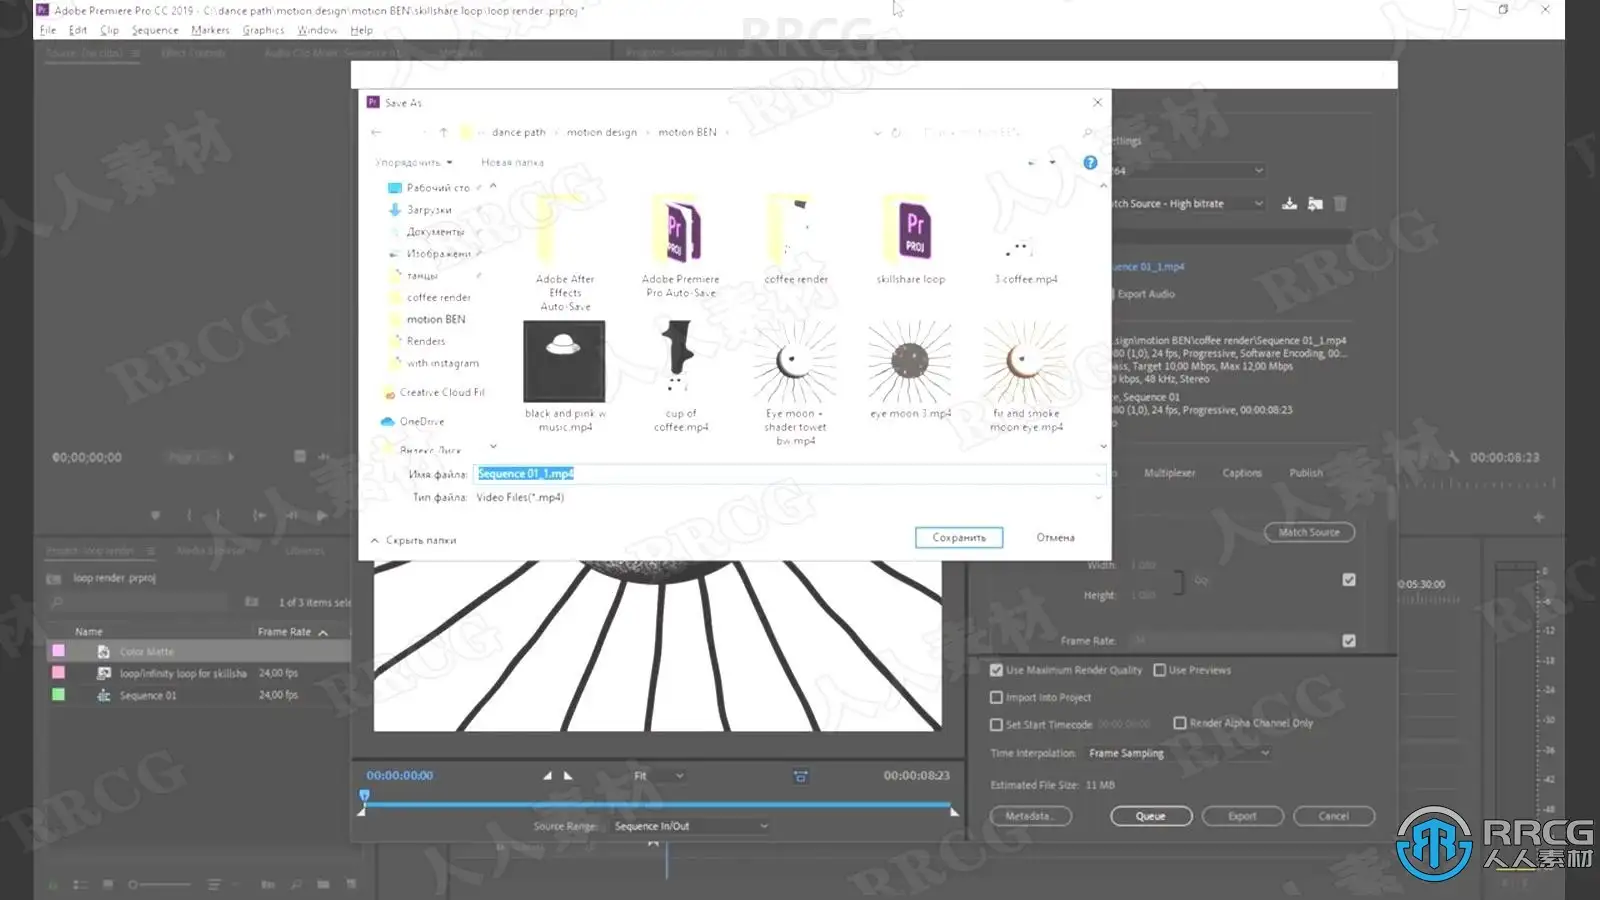Open the Graphics menu
Screen dimensions: 1600x900
[x=263, y=30]
